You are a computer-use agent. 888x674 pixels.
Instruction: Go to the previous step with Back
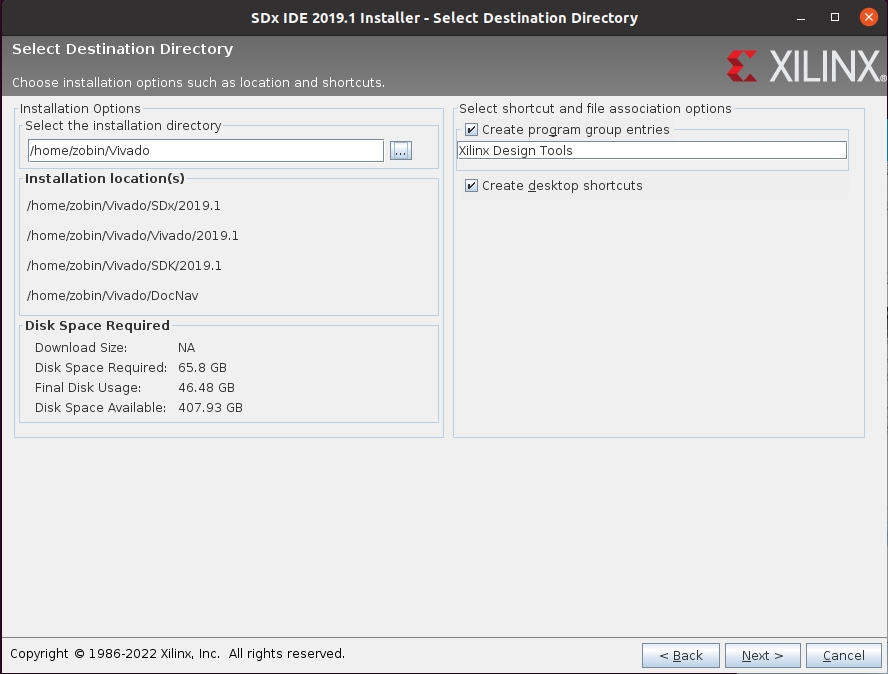point(680,655)
